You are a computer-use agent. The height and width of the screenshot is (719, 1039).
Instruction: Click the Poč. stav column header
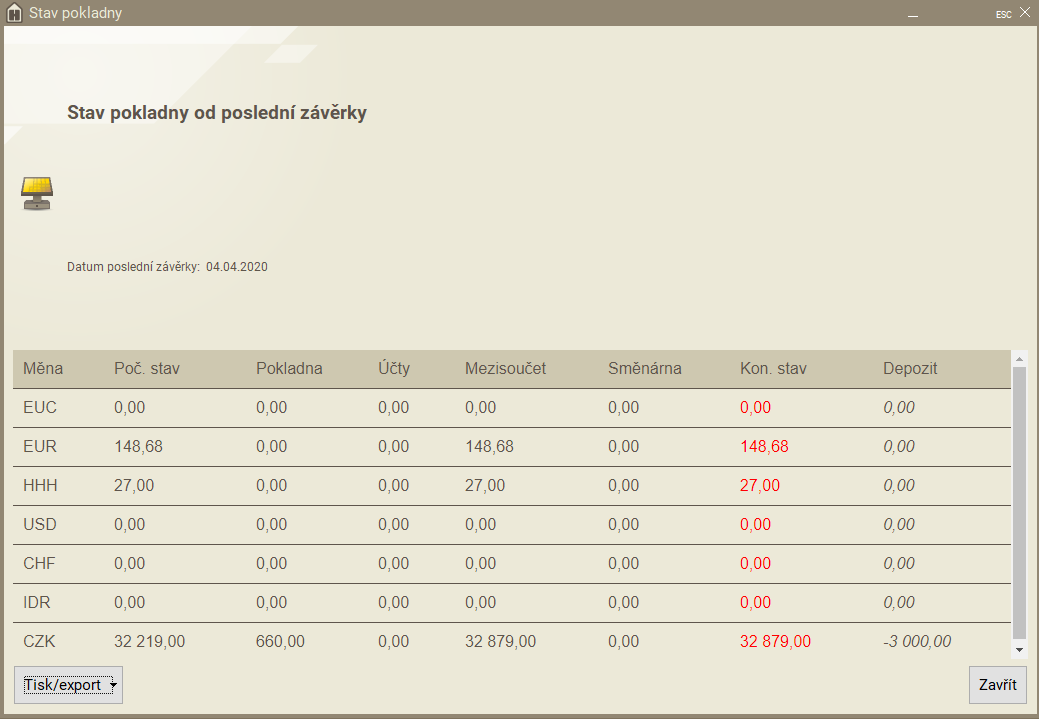pos(147,368)
